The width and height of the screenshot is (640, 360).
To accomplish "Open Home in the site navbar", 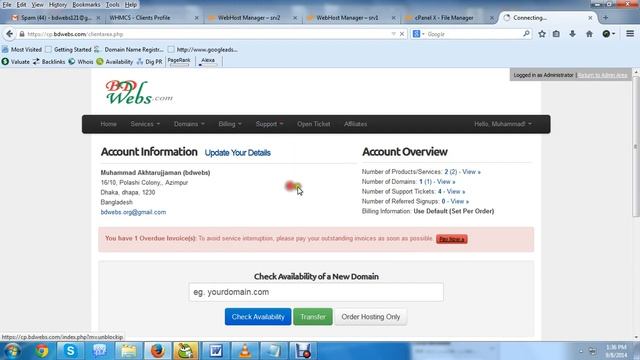I will click(109, 124).
